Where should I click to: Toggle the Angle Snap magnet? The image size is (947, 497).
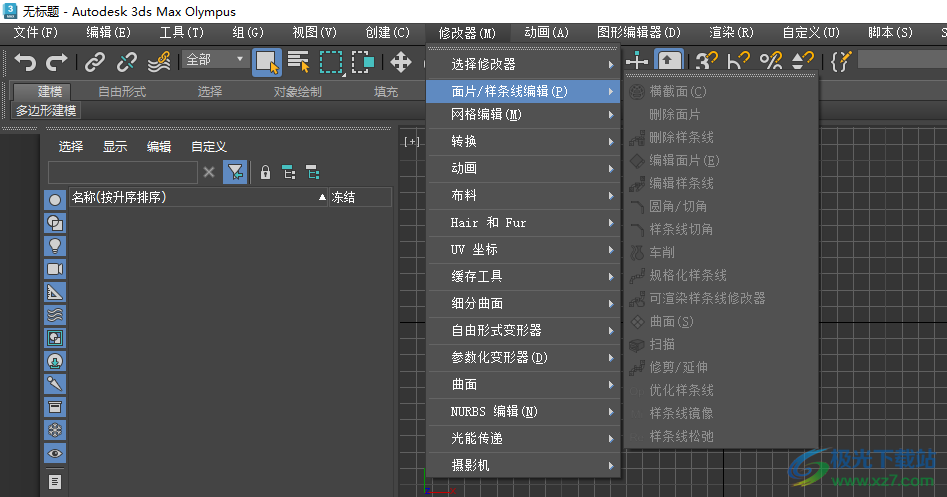(738, 62)
